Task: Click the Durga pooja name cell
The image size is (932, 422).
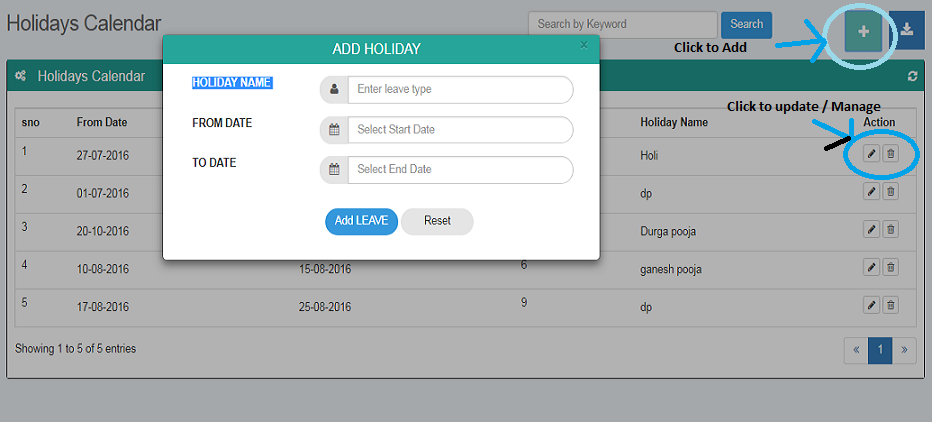Action: click(x=668, y=232)
